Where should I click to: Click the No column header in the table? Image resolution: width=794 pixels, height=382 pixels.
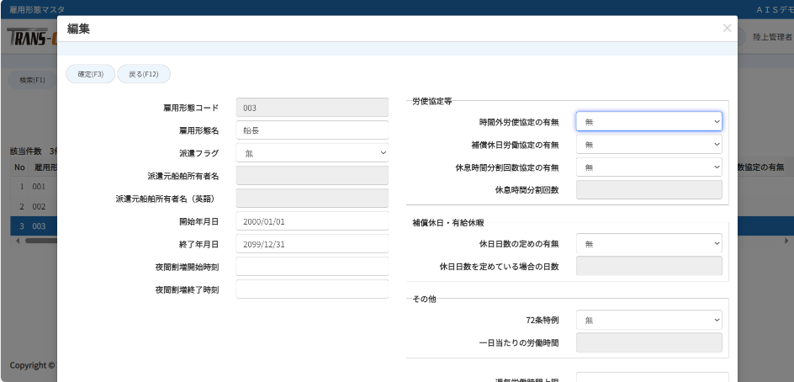click(x=19, y=167)
